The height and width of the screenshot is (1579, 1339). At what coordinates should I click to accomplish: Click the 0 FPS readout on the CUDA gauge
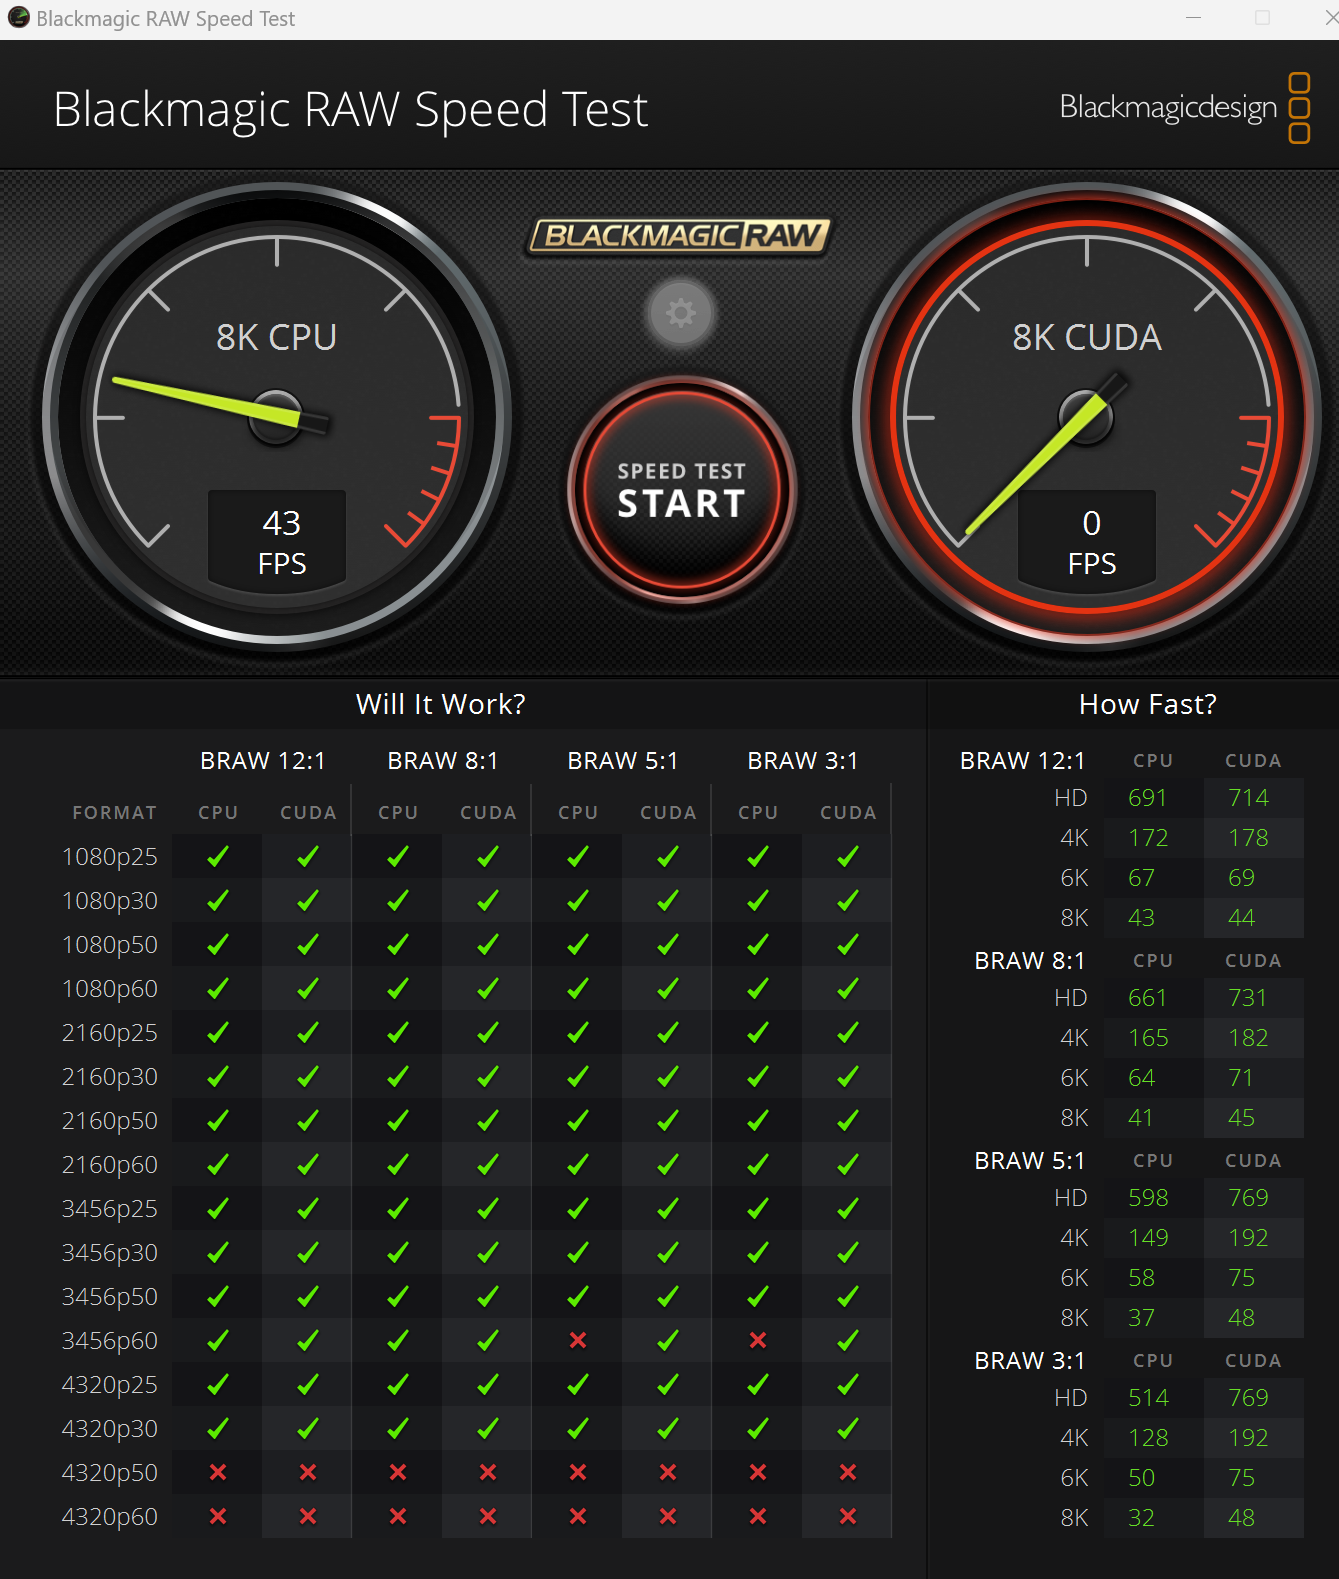(1088, 541)
